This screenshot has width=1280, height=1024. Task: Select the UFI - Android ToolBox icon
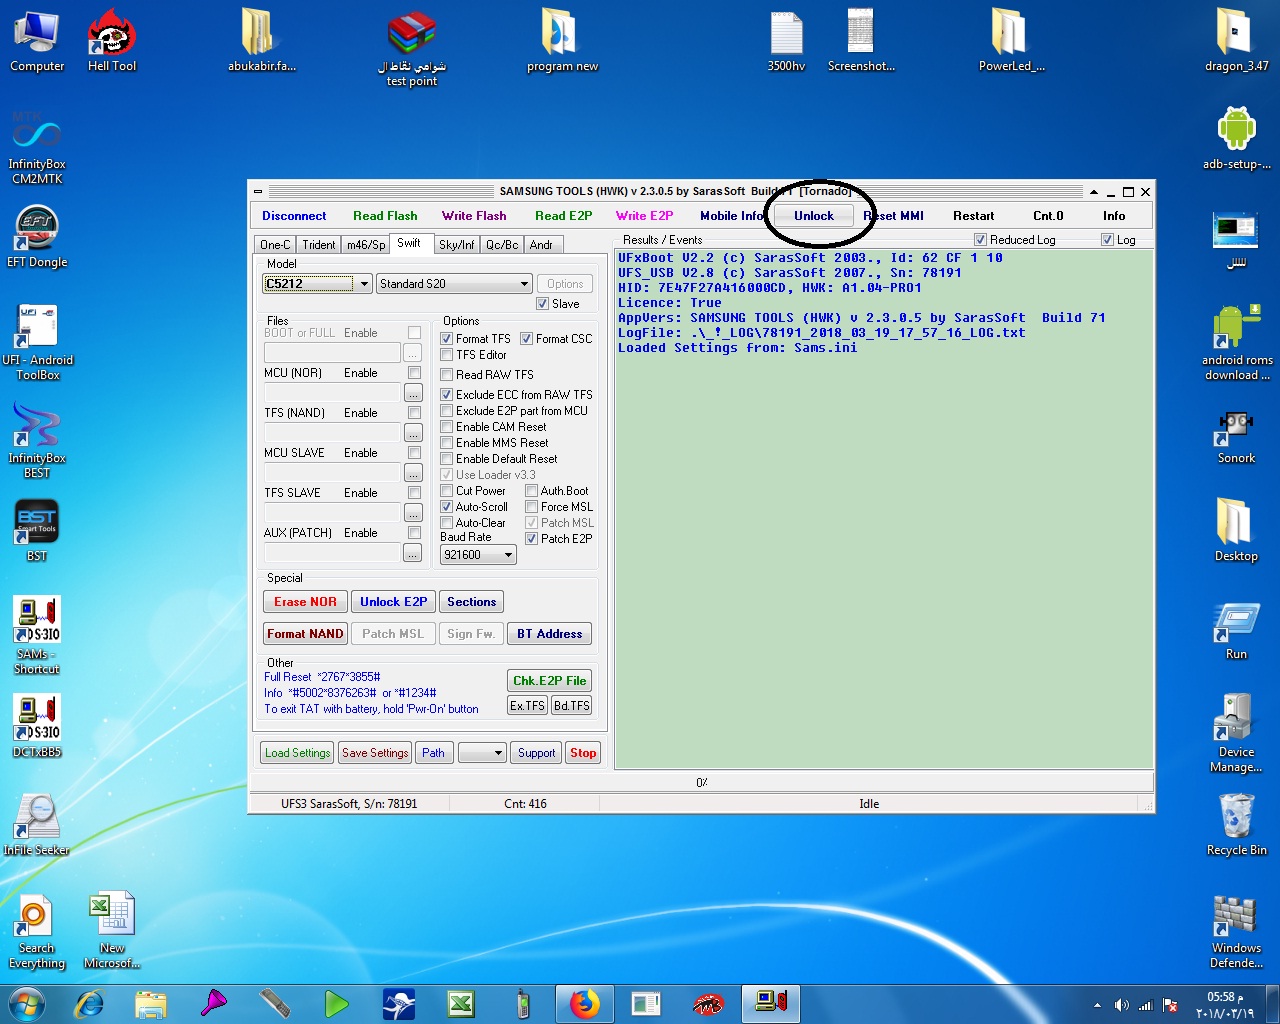click(x=37, y=343)
